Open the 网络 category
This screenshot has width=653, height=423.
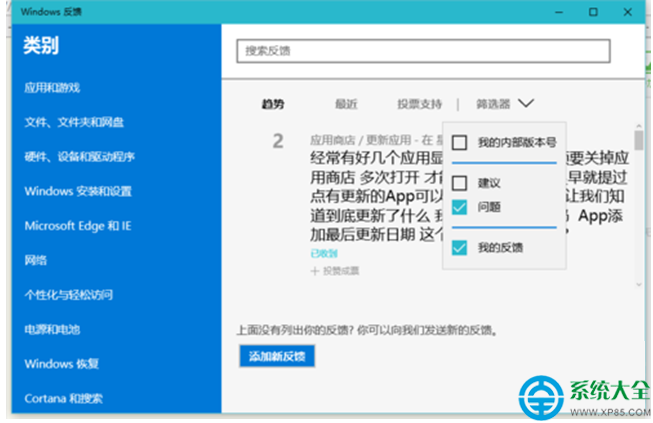(35, 260)
